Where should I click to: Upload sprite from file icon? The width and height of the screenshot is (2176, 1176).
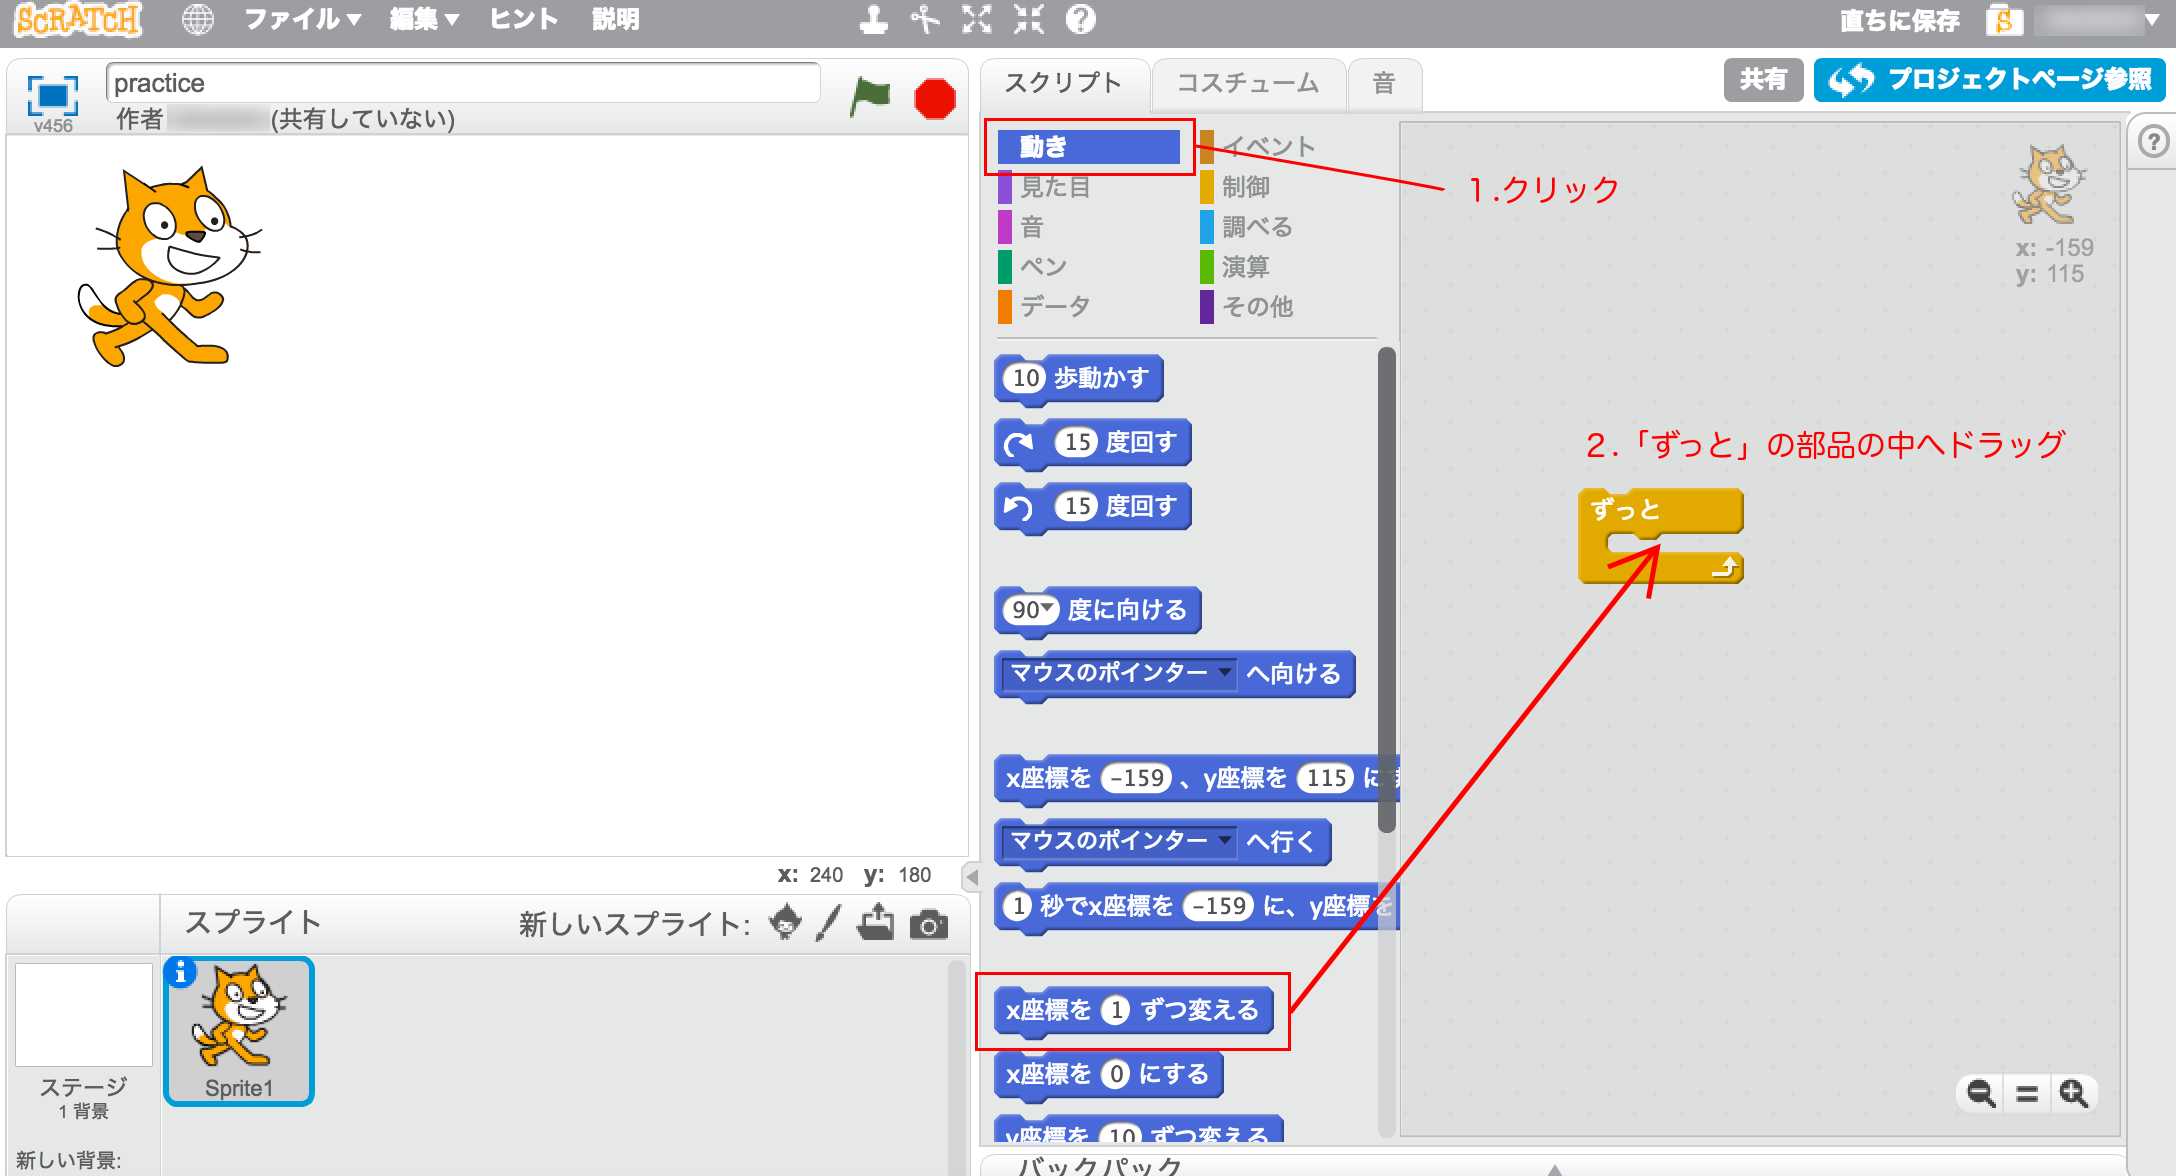(x=876, y=922)
